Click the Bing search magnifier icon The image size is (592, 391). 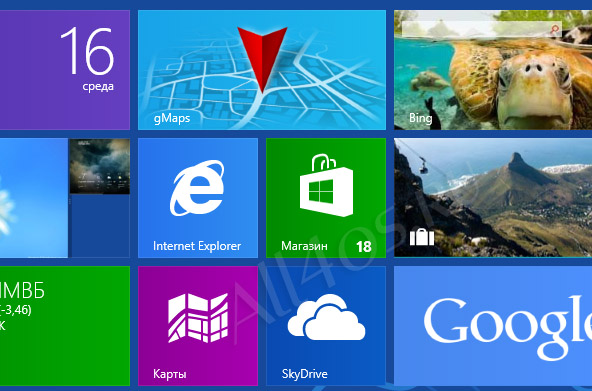pyautogui.click(x=554, y=29)
